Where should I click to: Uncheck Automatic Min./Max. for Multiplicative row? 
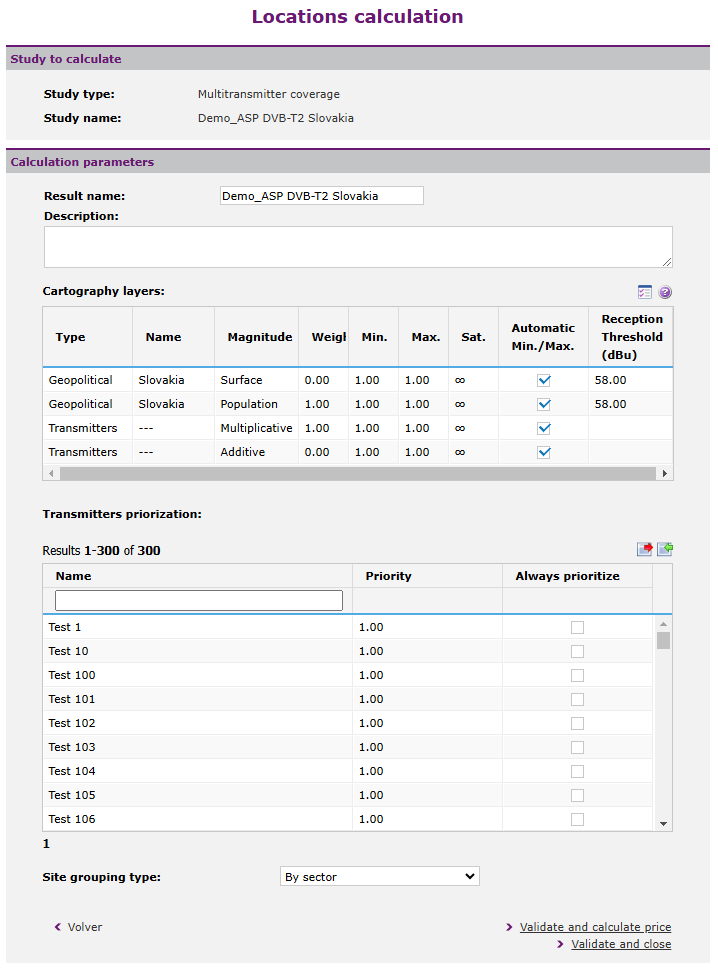tap(544, 428)
